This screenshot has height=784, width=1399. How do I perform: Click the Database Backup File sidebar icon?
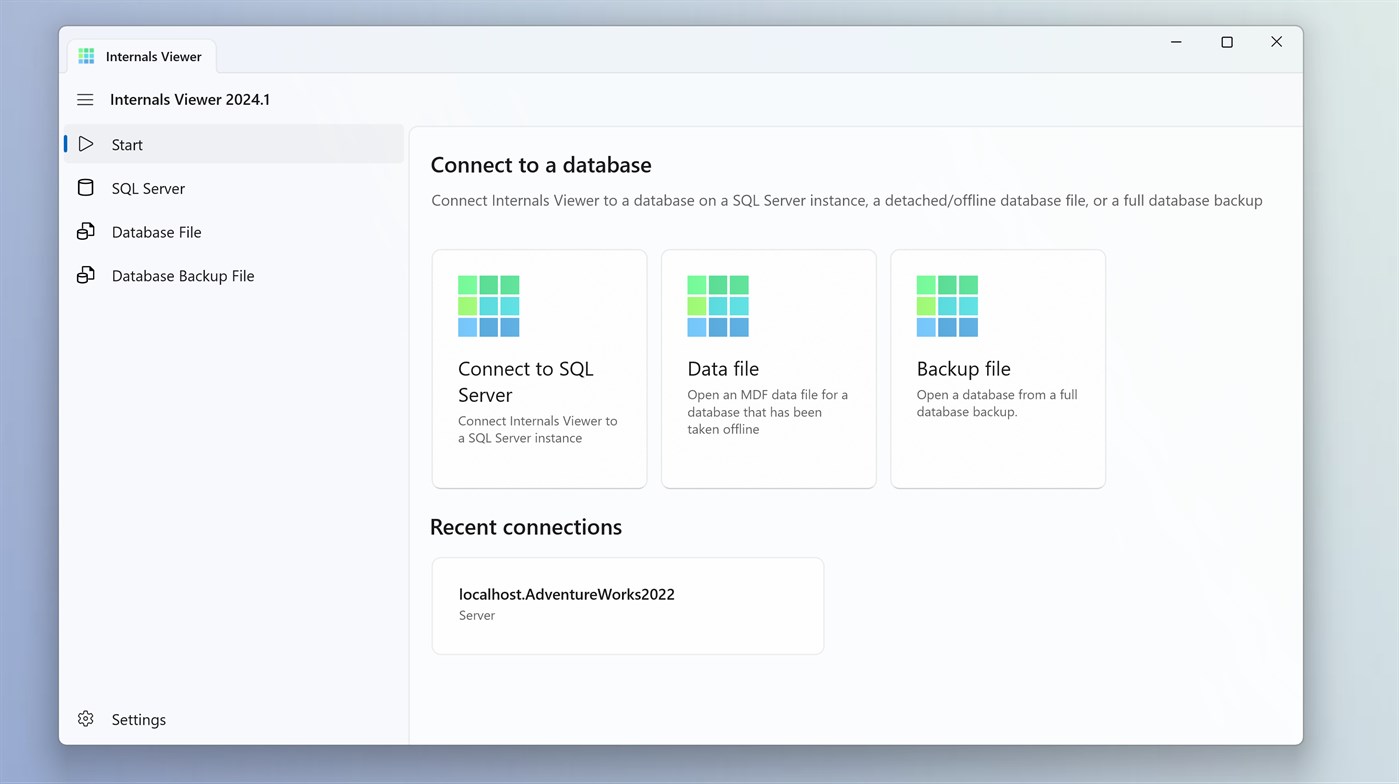[x=86, y=275]
